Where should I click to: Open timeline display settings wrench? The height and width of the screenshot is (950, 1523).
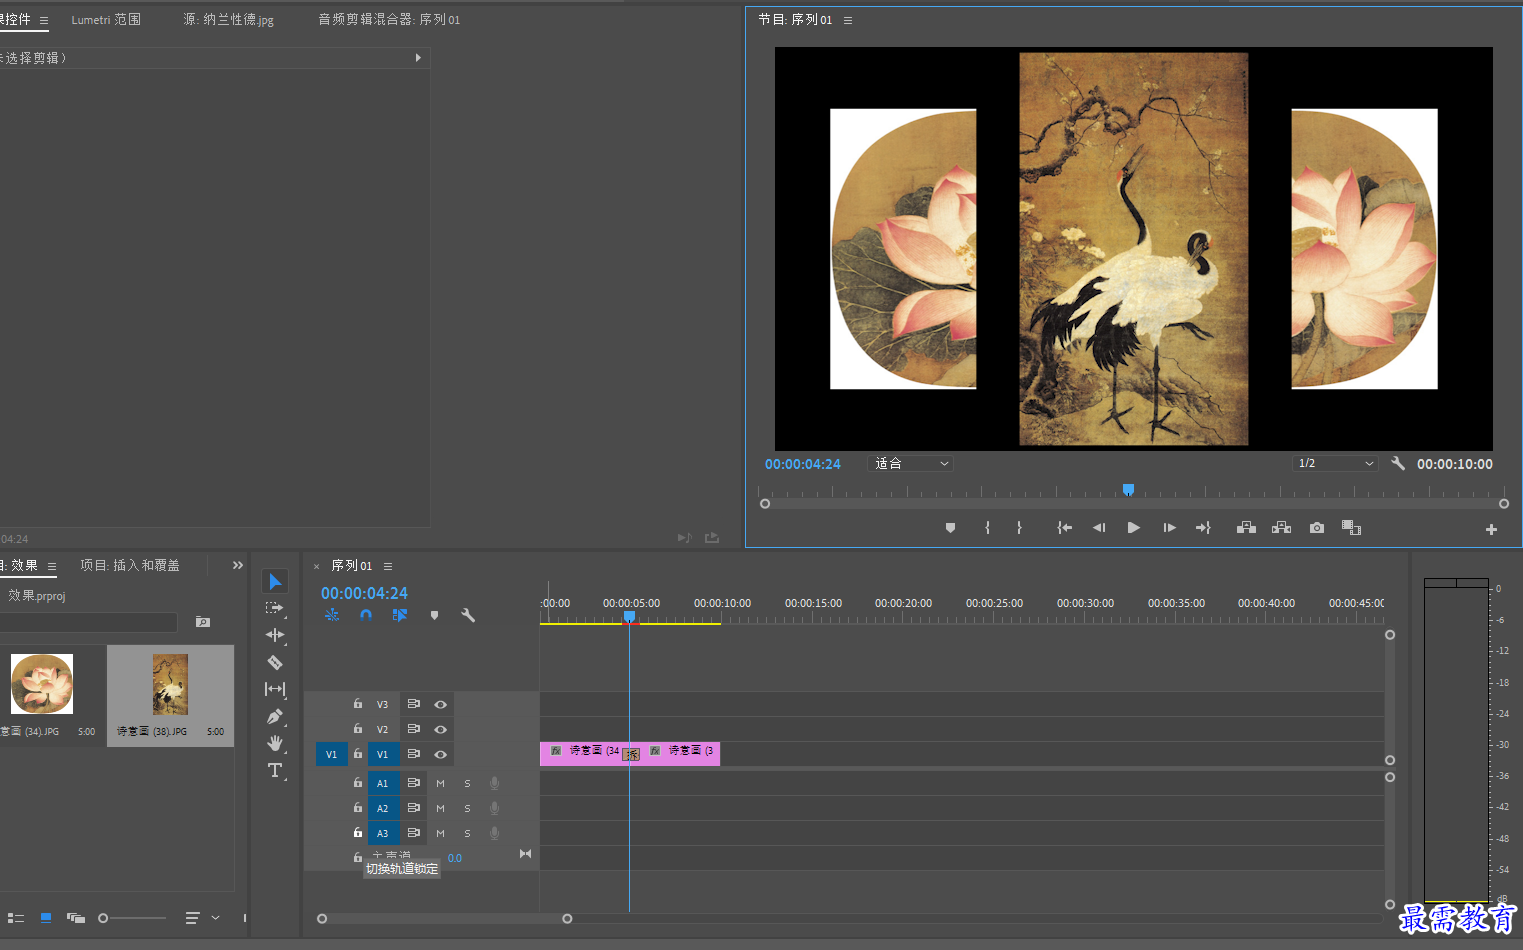468,615
